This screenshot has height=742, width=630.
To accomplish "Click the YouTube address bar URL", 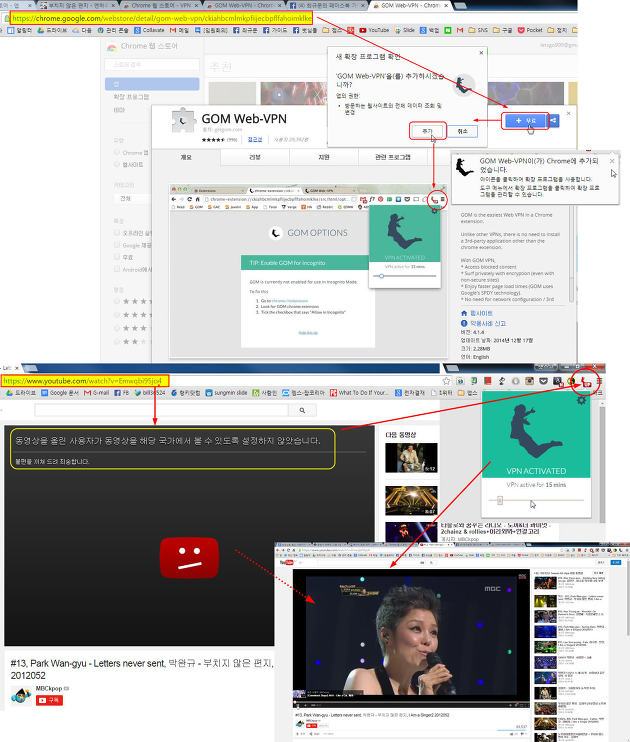I will coord(82,381).
